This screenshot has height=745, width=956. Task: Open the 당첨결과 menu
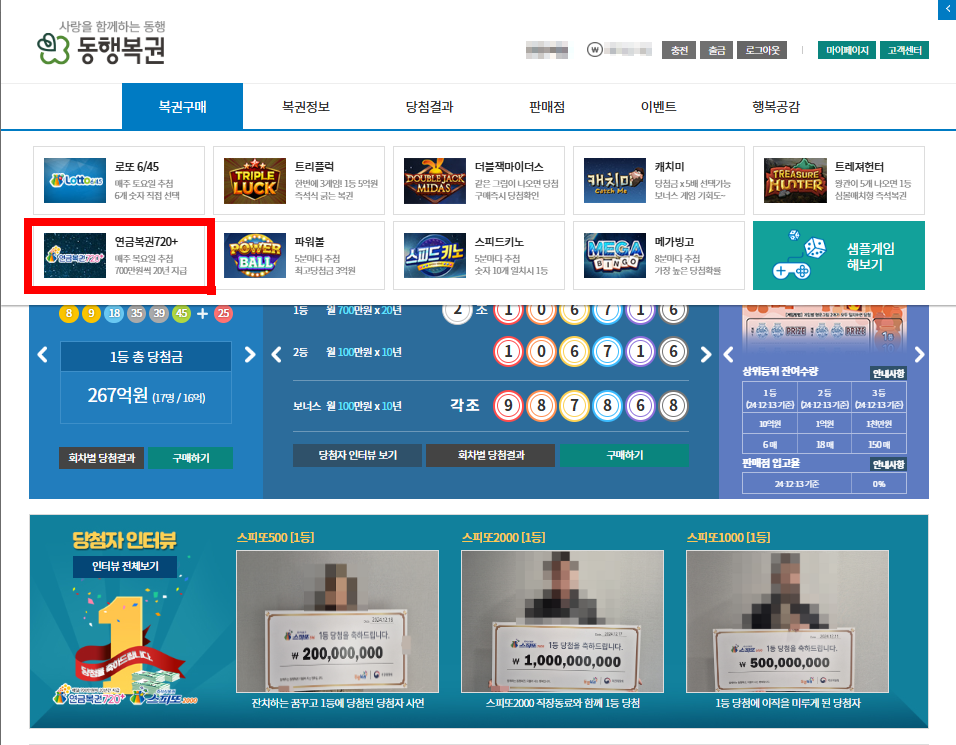pyautogui.click(x=430, y=107)
